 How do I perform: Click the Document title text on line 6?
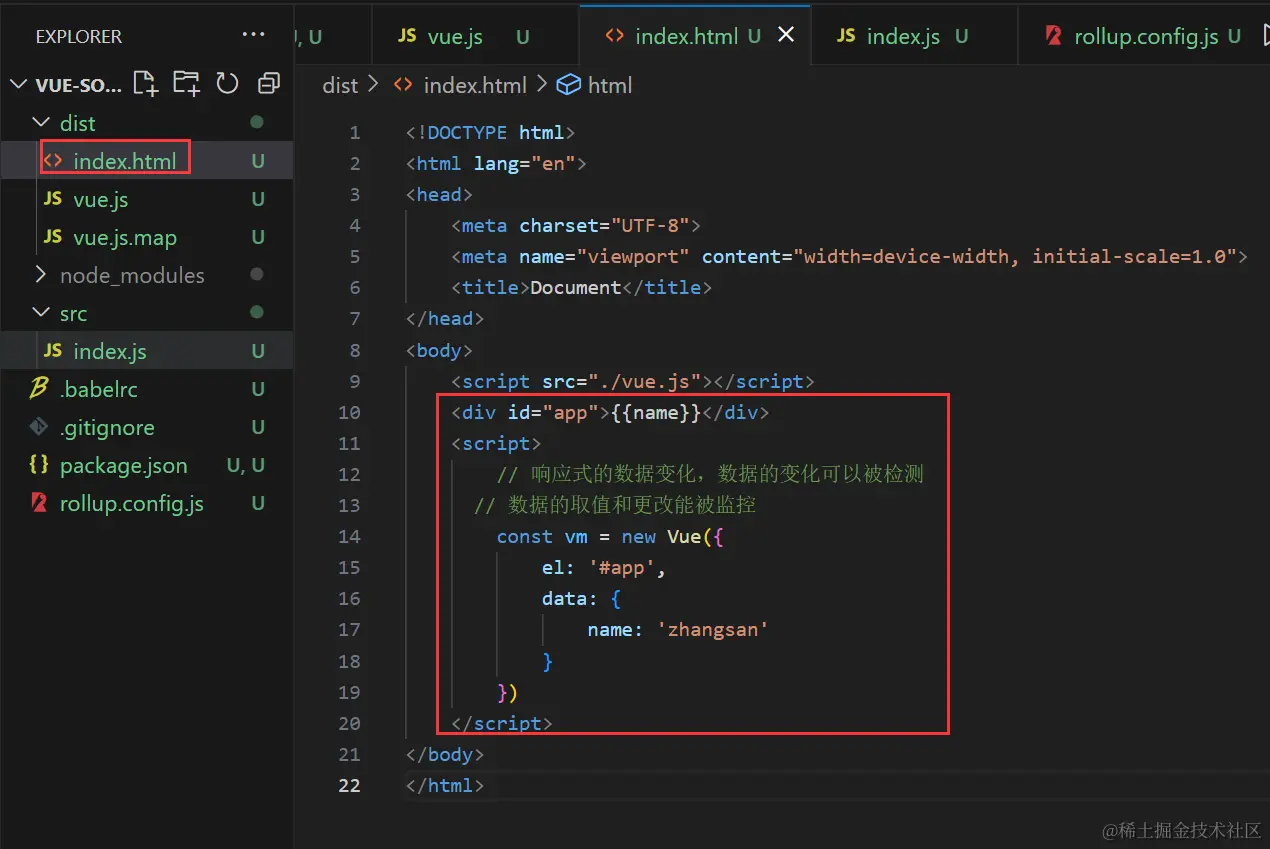pyautogui.click(x=576, y=287)
